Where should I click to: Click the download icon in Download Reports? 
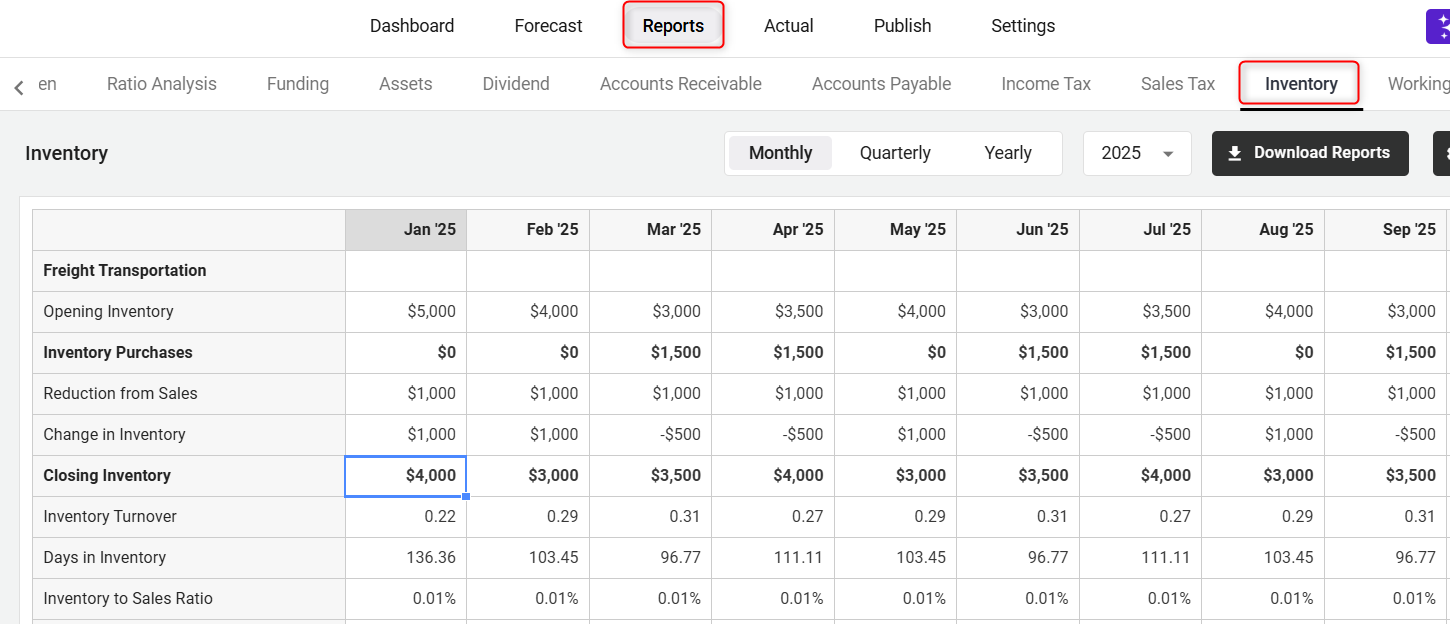point(1235,153)
